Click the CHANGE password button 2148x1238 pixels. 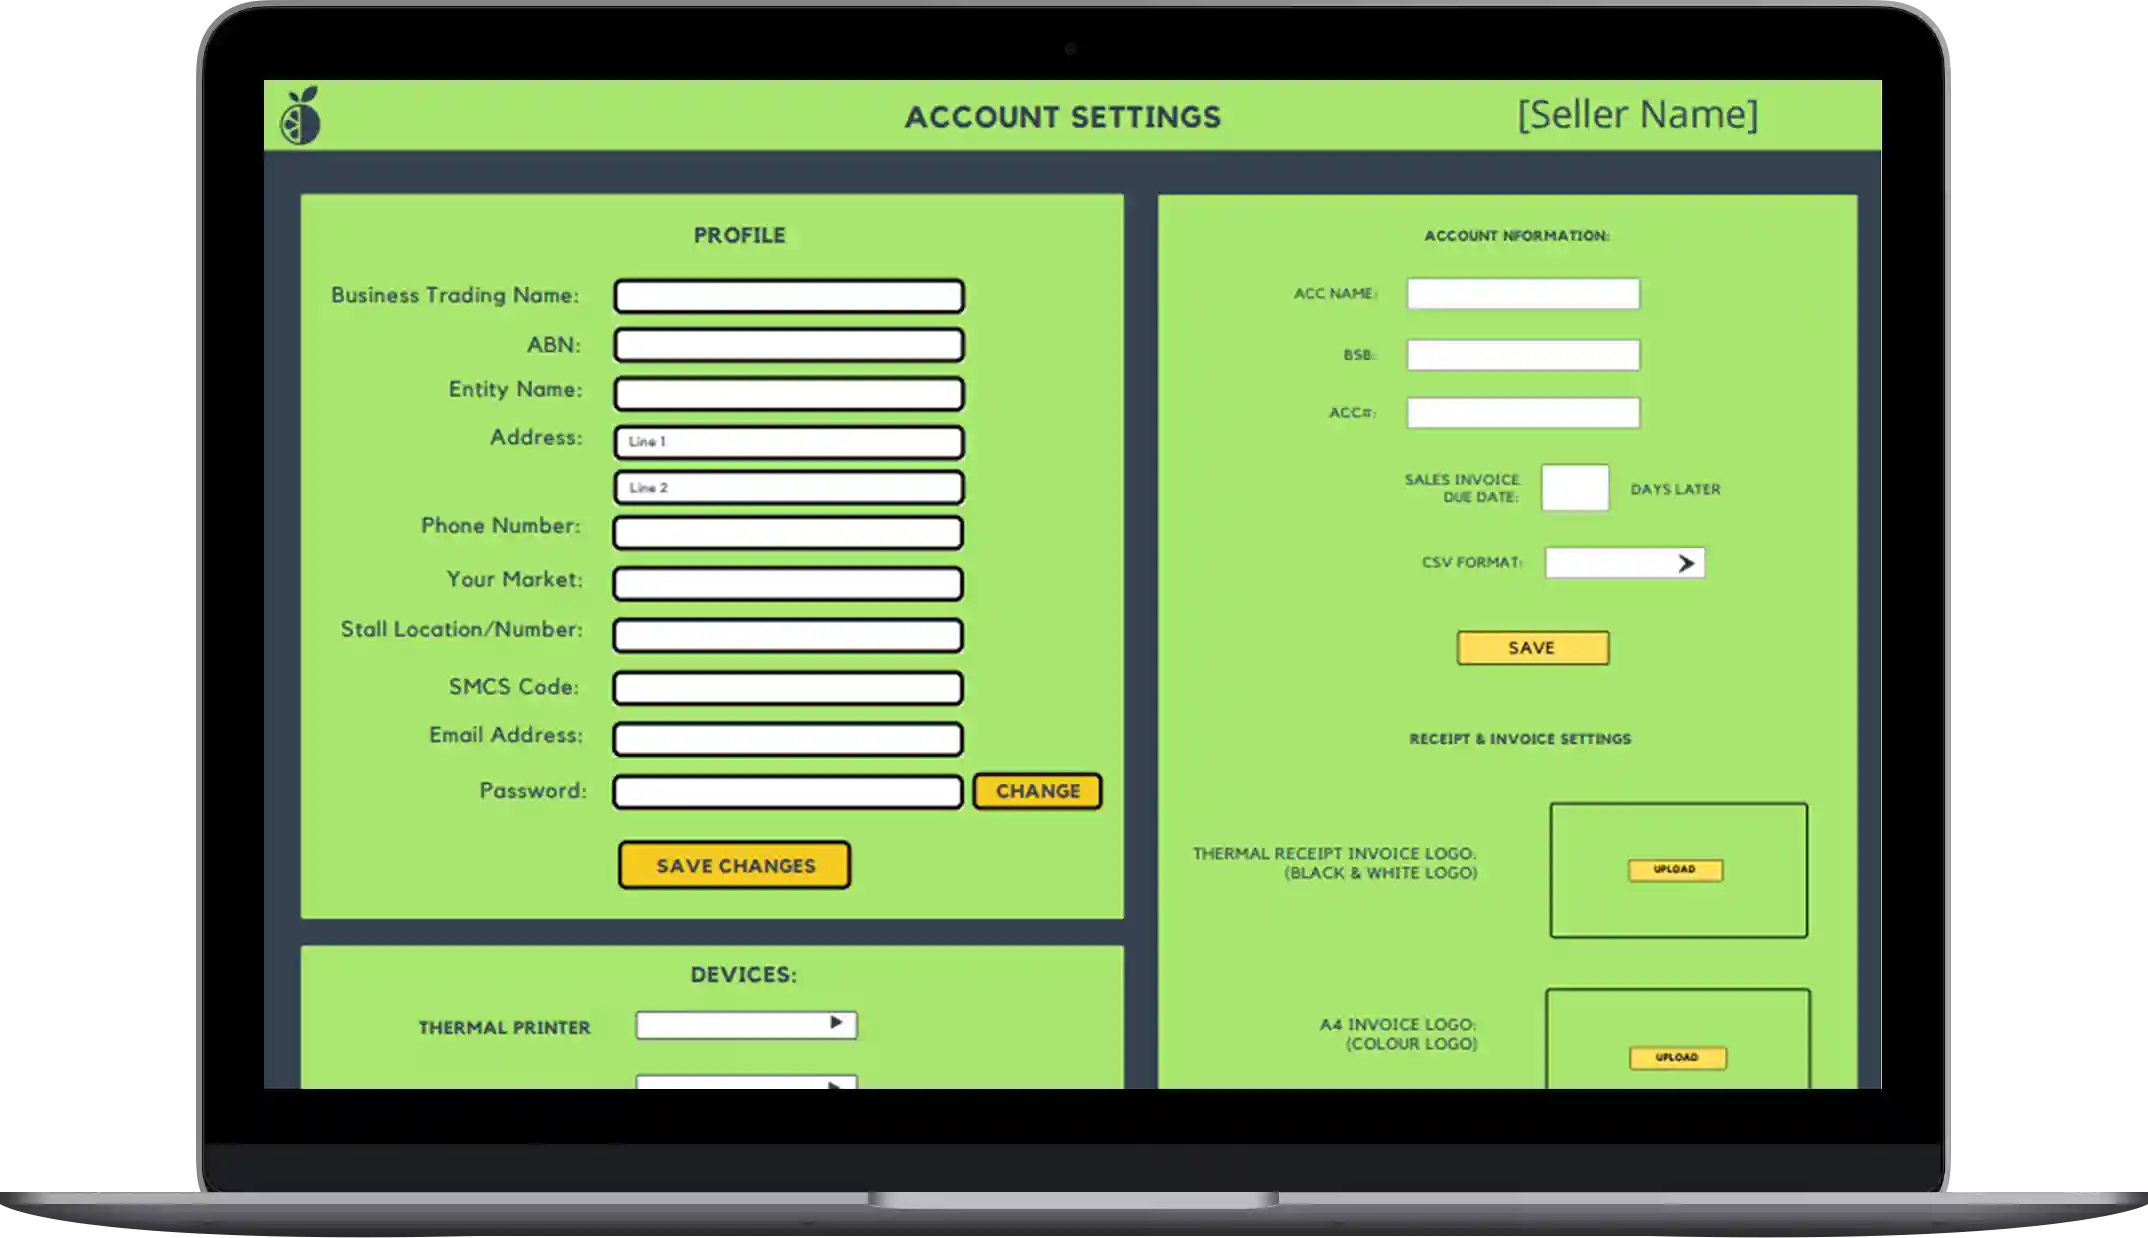pos(1037,789)
